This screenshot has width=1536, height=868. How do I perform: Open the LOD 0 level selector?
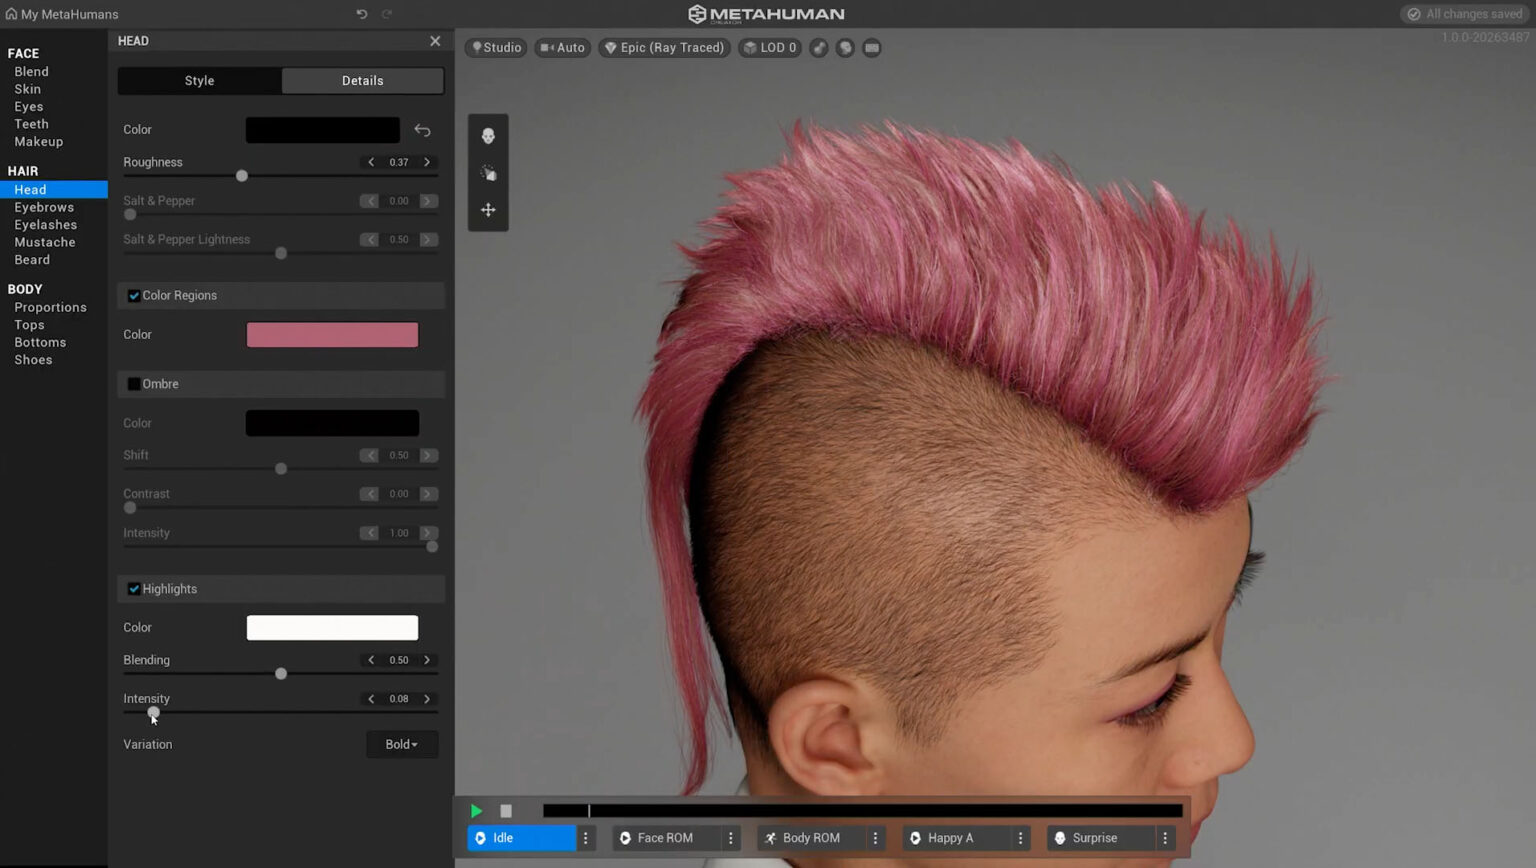[x=769, y=47]
